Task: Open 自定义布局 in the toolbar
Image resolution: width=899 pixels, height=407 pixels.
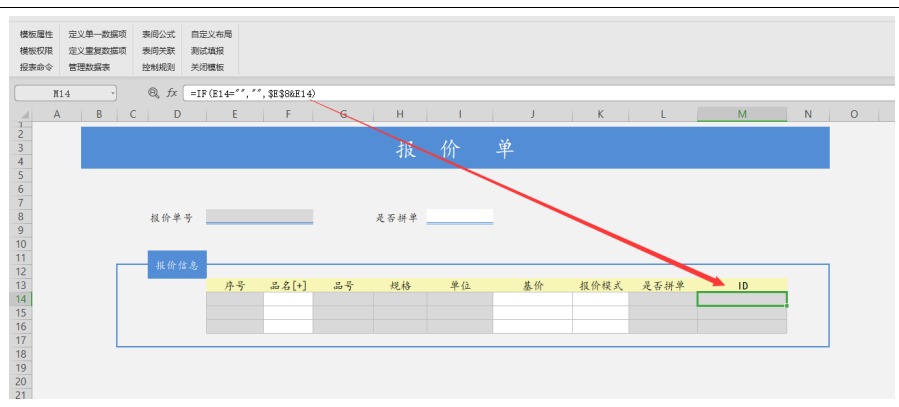Action: tap(211, 34)
